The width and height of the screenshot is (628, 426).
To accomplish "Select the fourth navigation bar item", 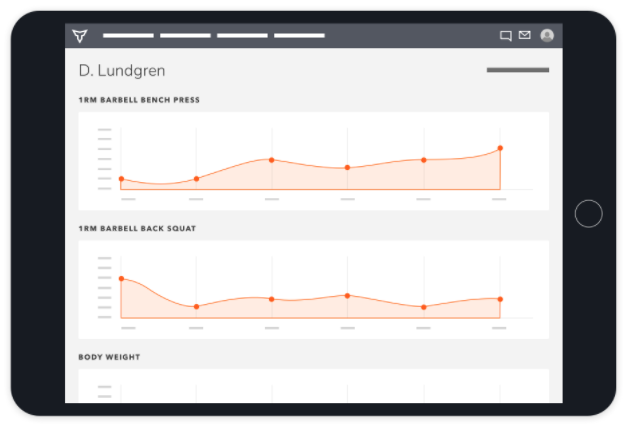I will [x=299, y=36].
